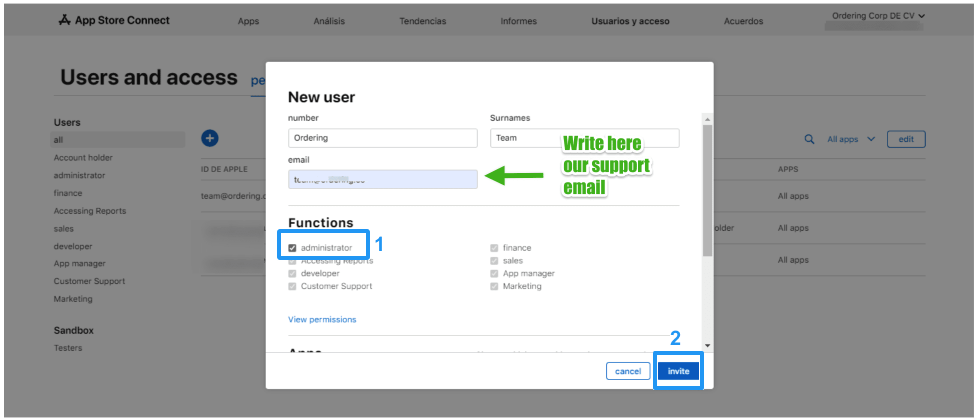Click the invite button
The width and height of the screenshot is (975, 420).
tap(678, 371)
